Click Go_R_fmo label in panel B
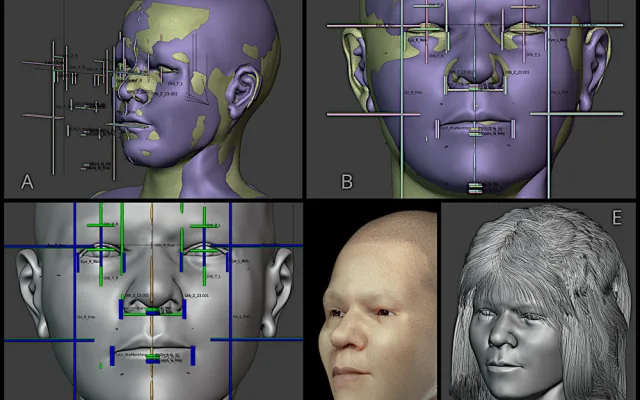This screenshot has width=640, height=400. coord(413,93)
